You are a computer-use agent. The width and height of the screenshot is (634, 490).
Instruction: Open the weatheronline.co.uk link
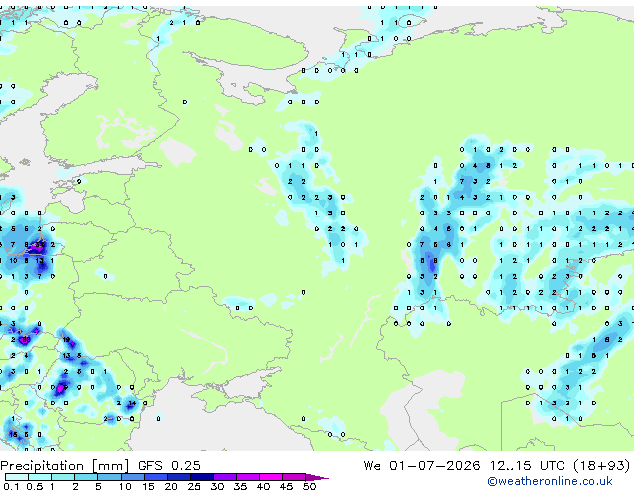(x=550, y=481)
